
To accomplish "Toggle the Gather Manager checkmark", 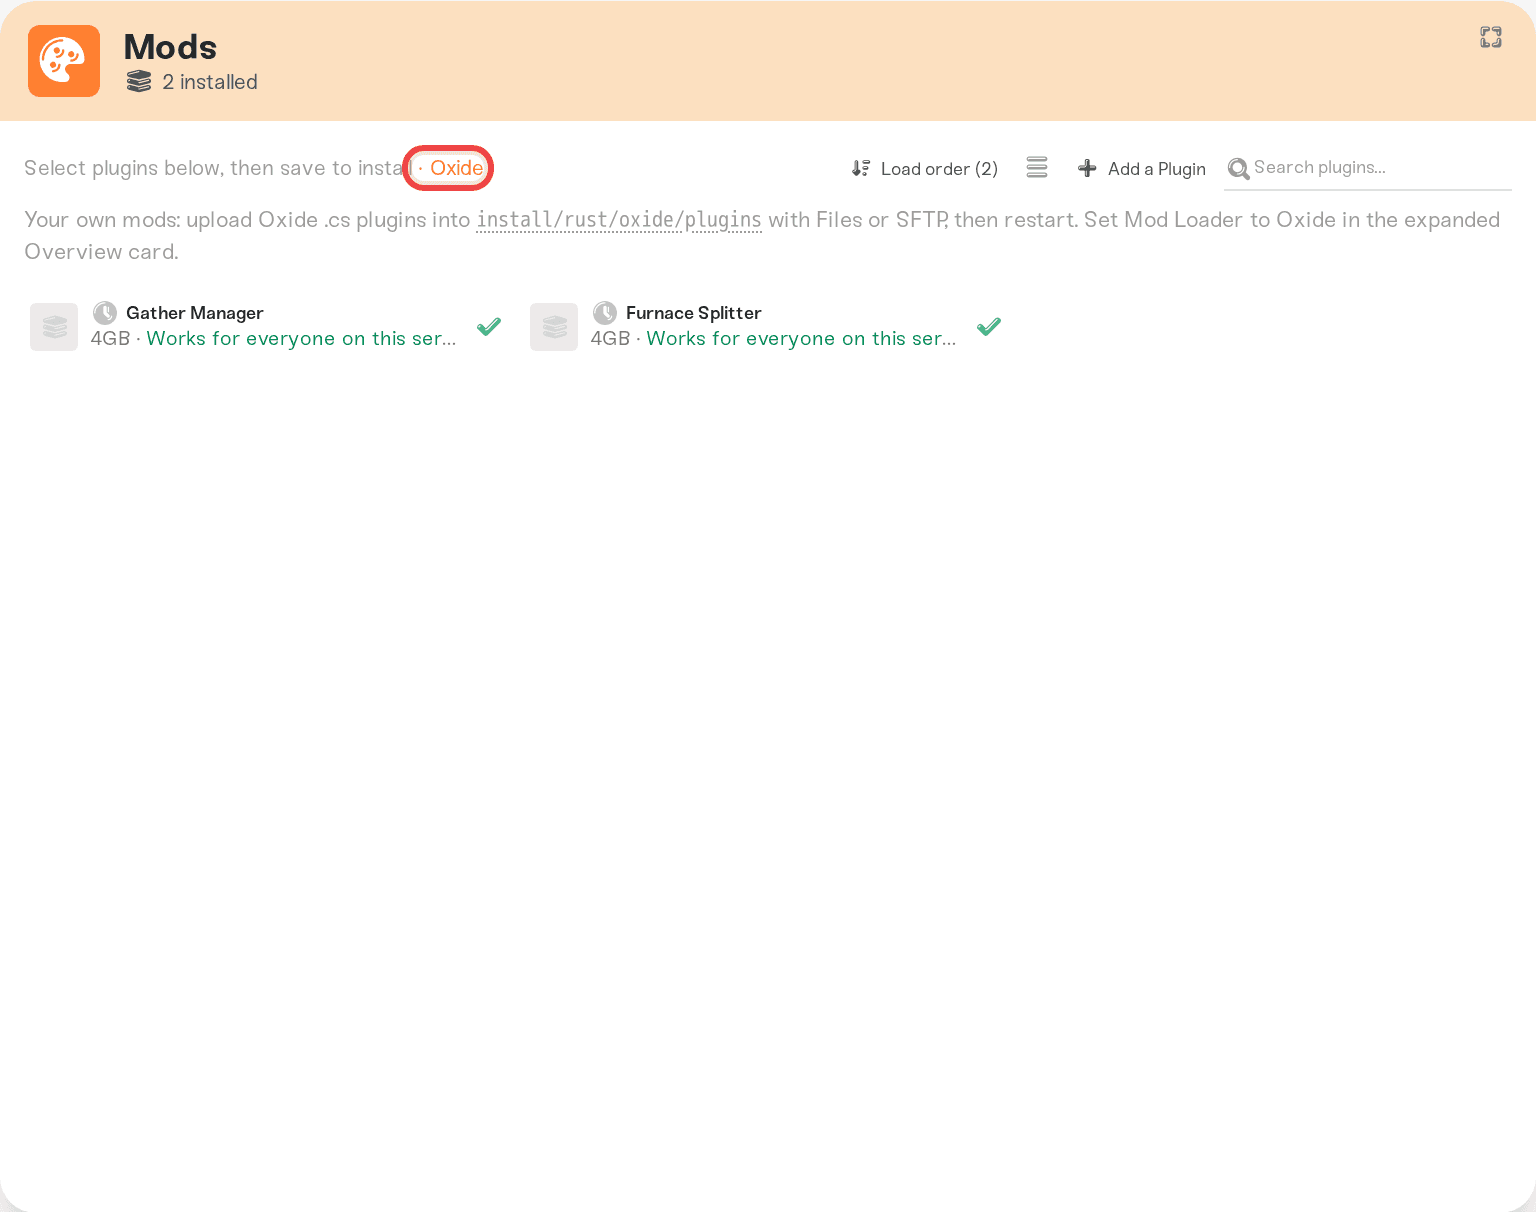I will (x=489, y=327).
